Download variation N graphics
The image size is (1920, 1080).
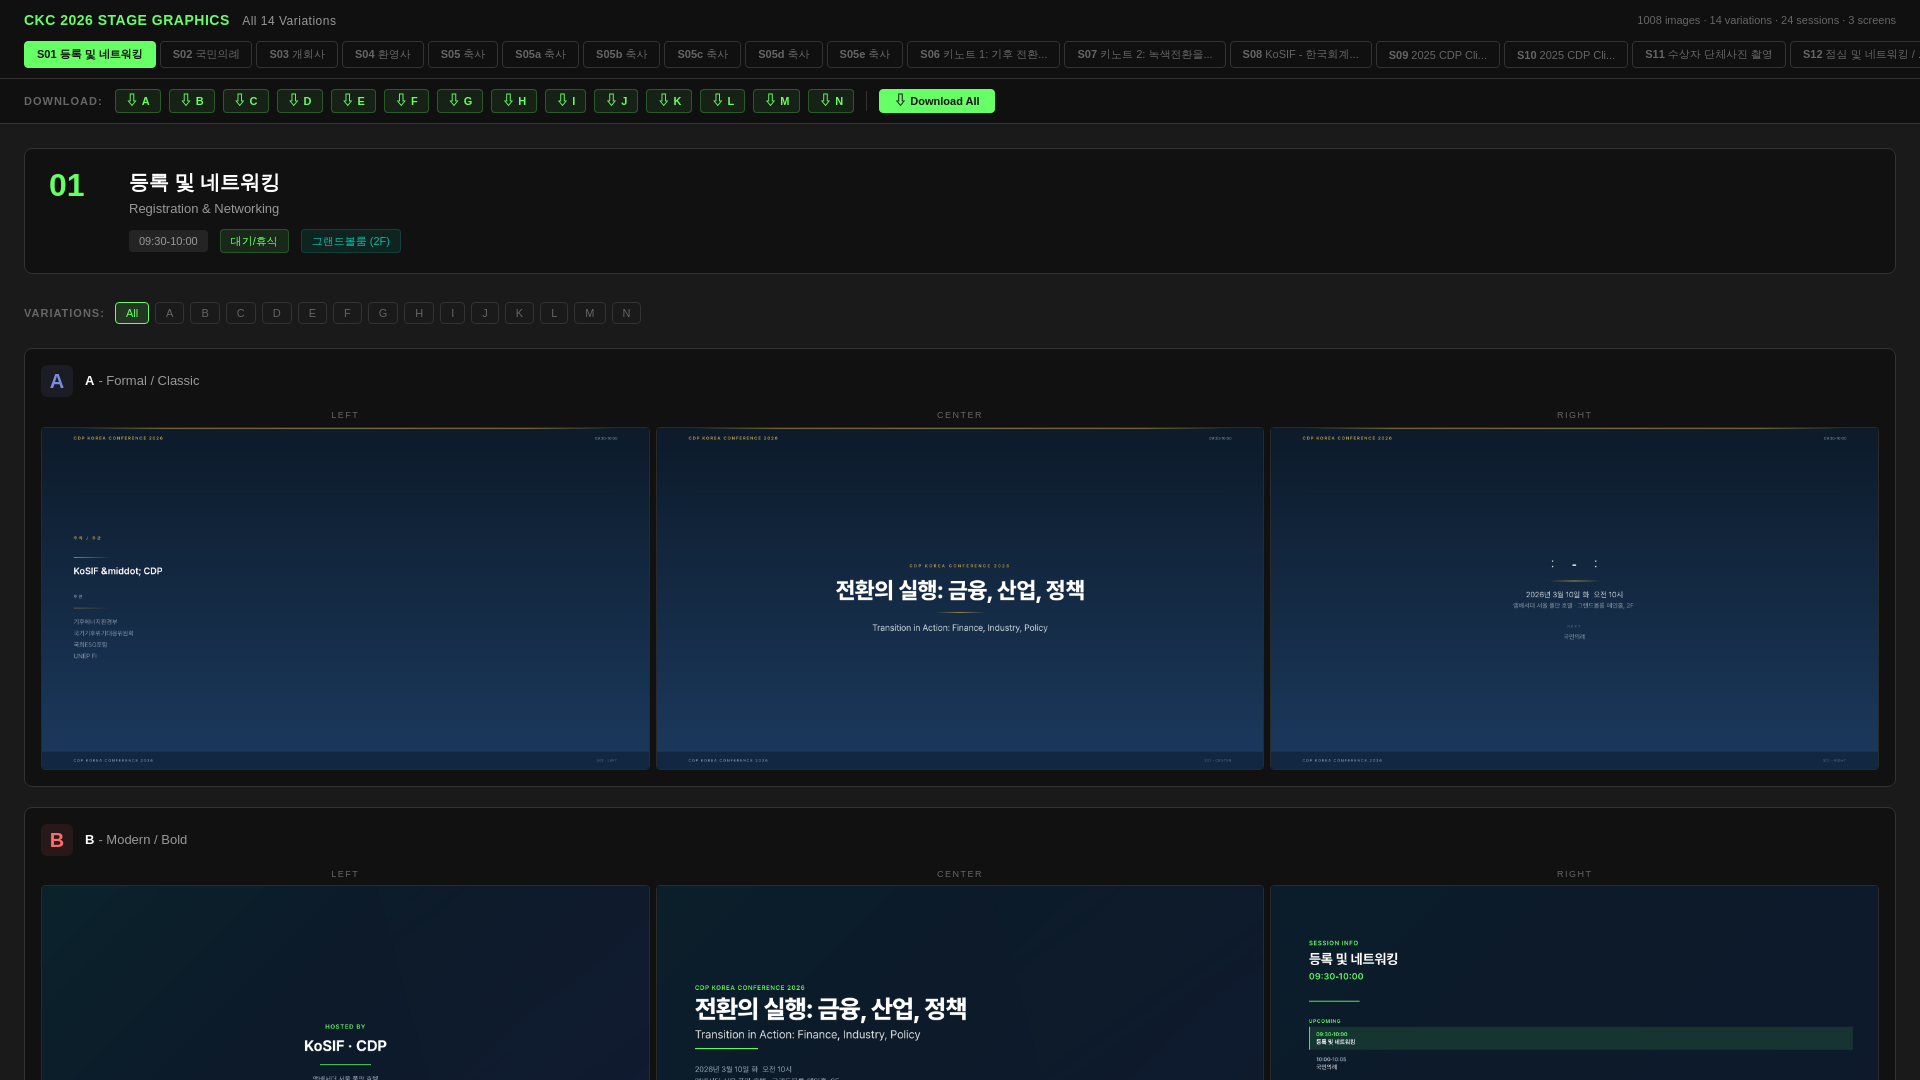pos(831,101)
